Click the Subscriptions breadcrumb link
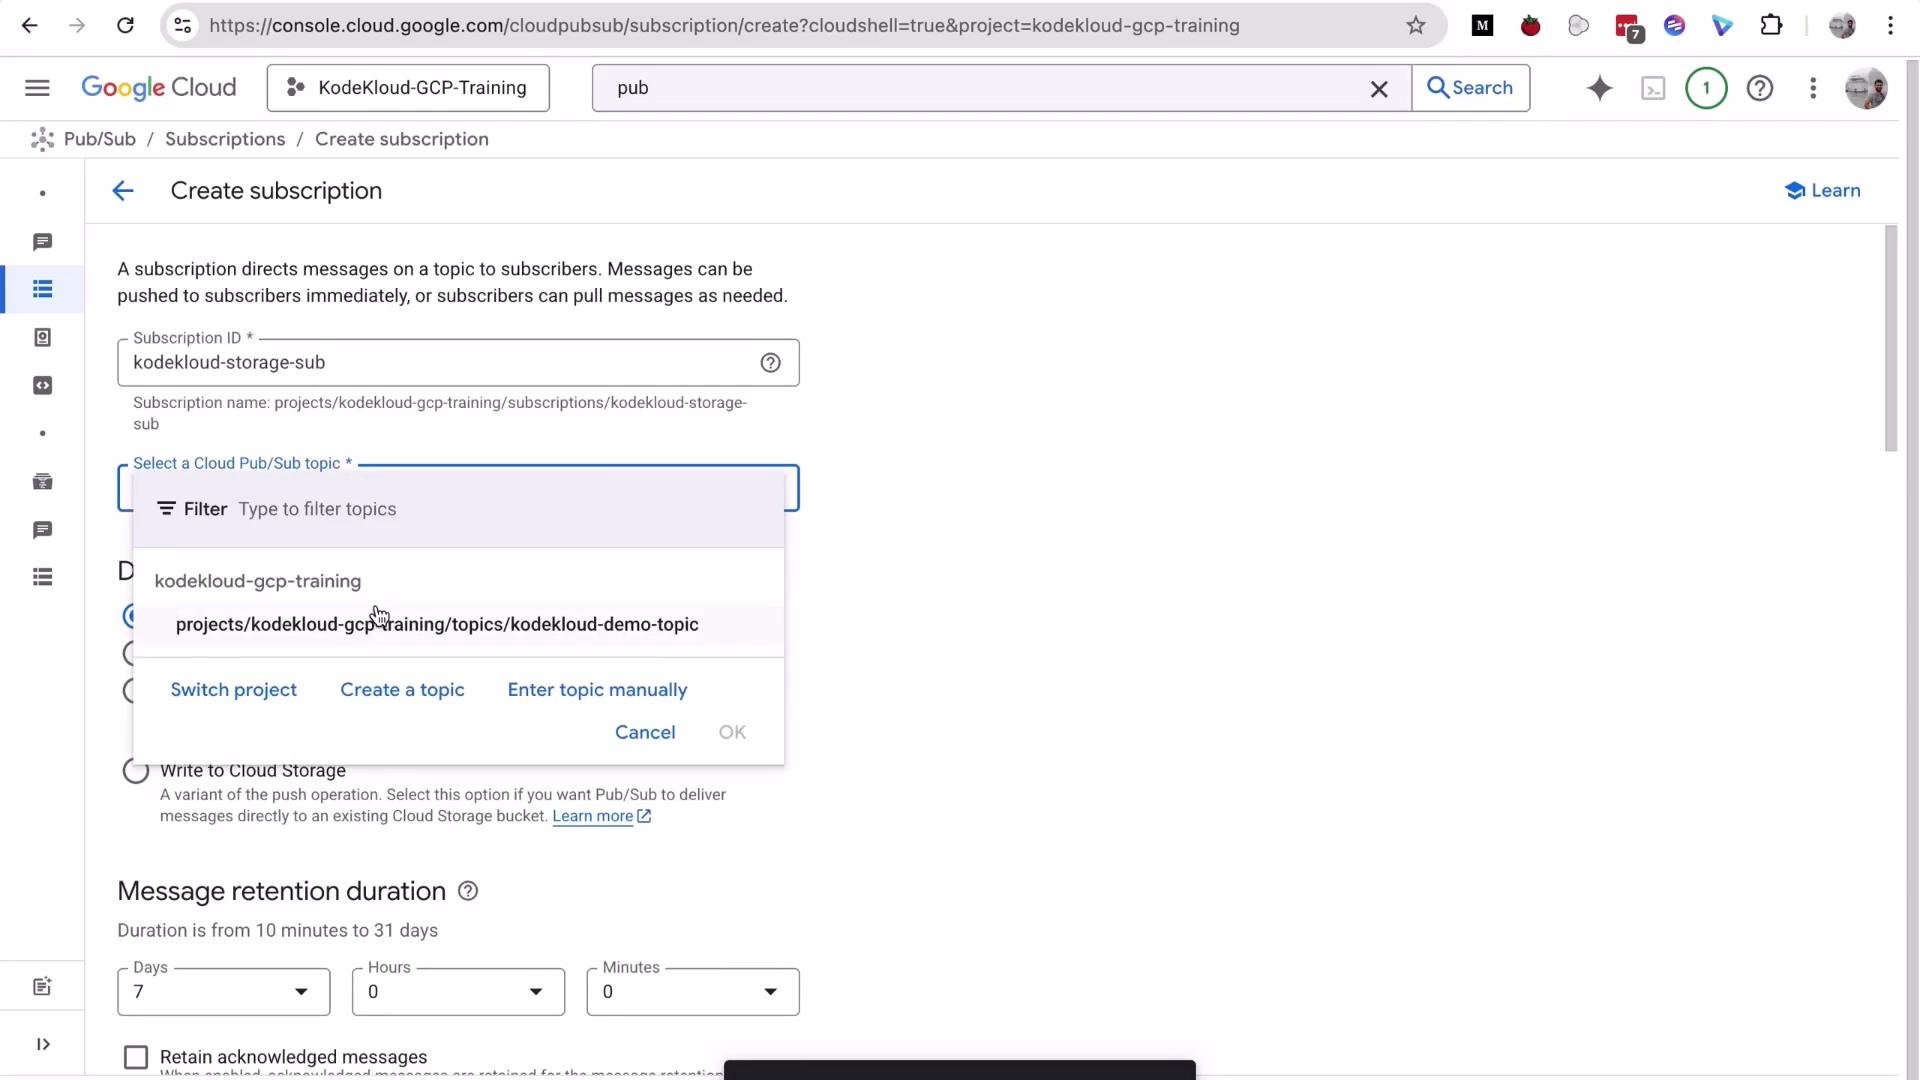The image size is (1920, 1080). coord(225,139)
